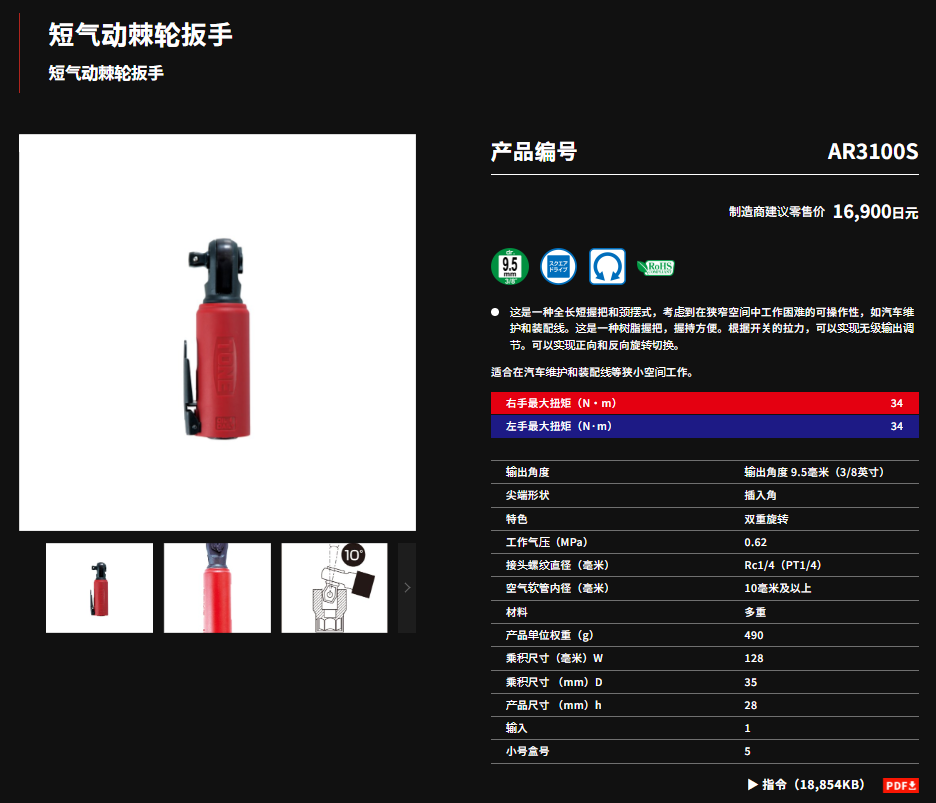
Task: Click the blue square drive icon
Action: (x=558, y=266)
